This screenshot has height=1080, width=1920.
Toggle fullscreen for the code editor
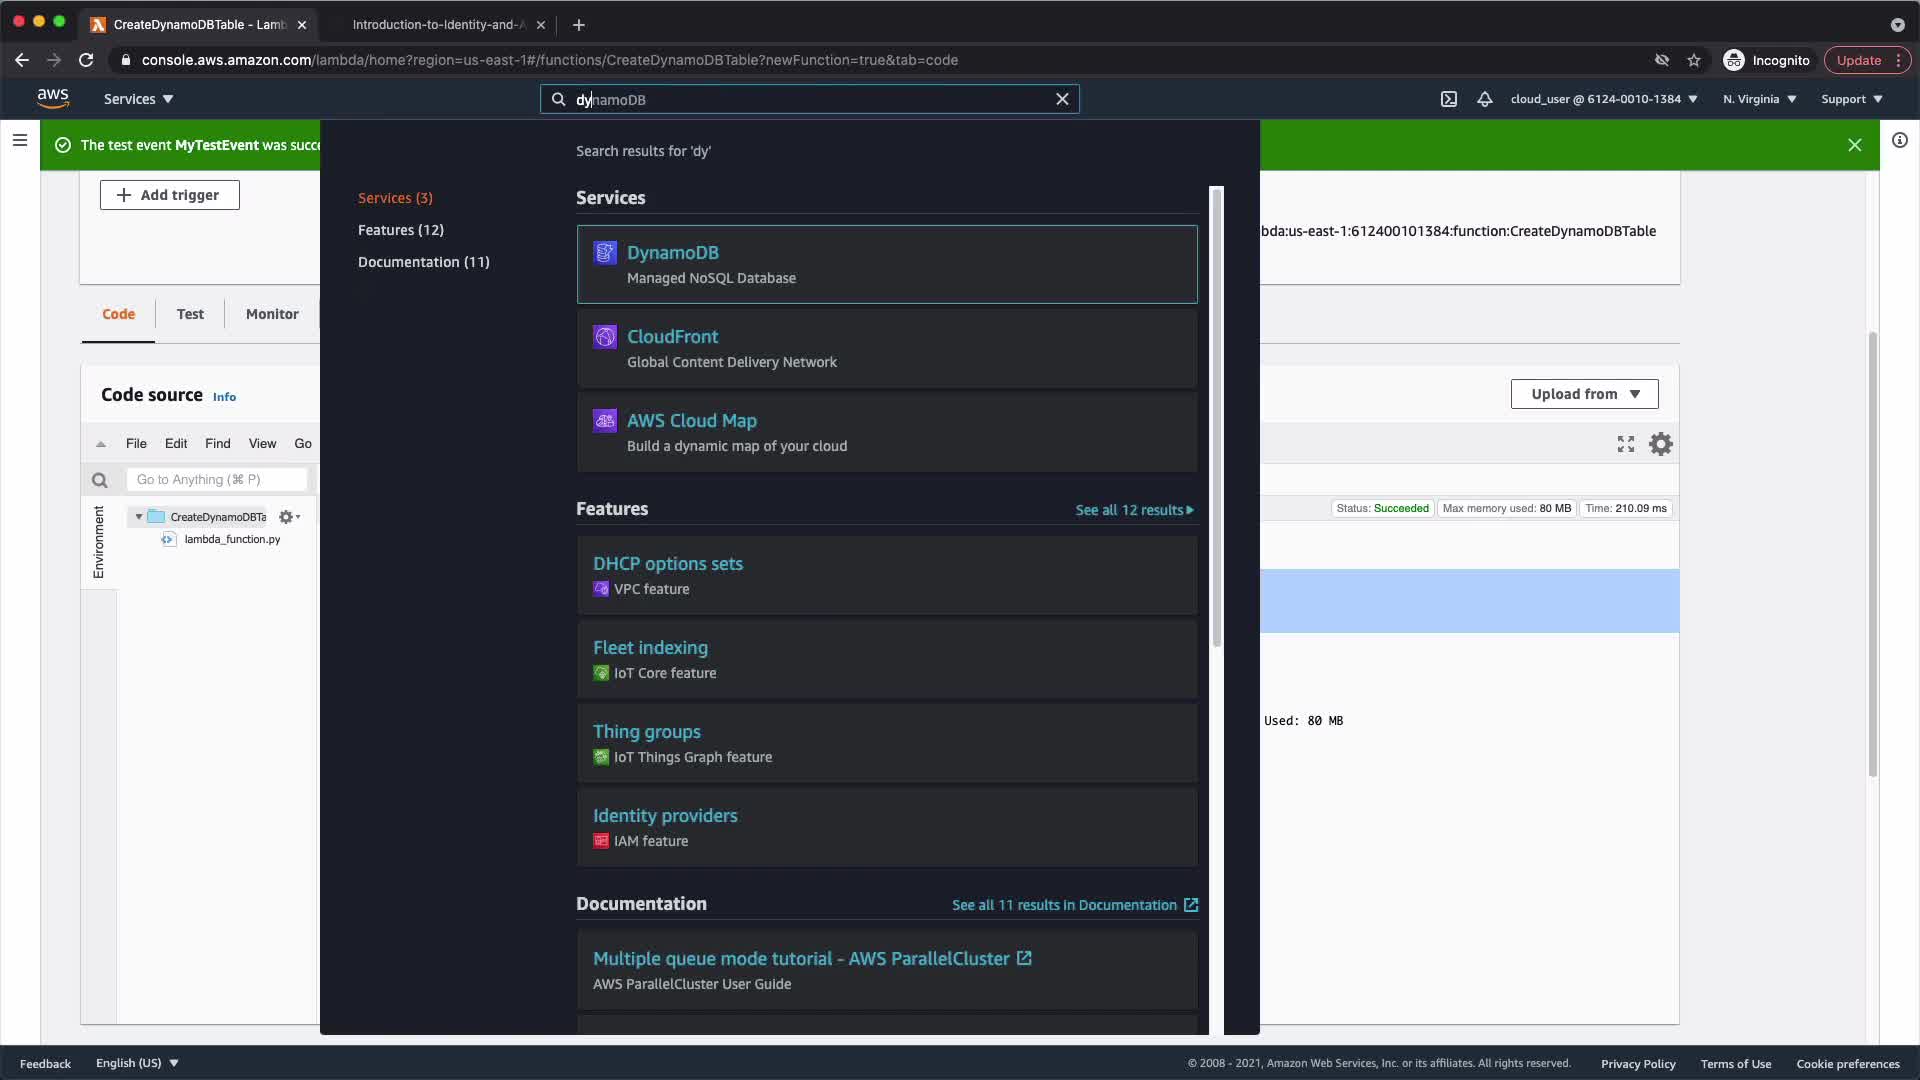[1626, 444]
